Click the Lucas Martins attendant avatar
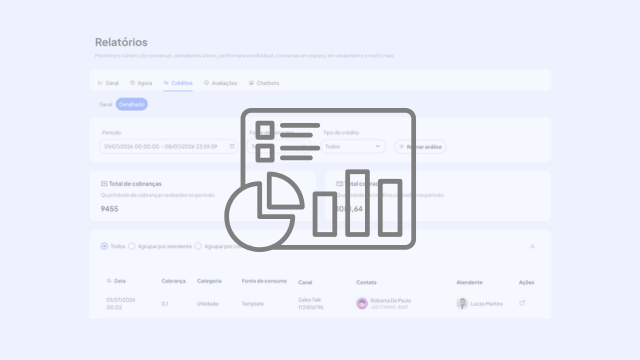The image size is (640, 360). pos(462,303)
